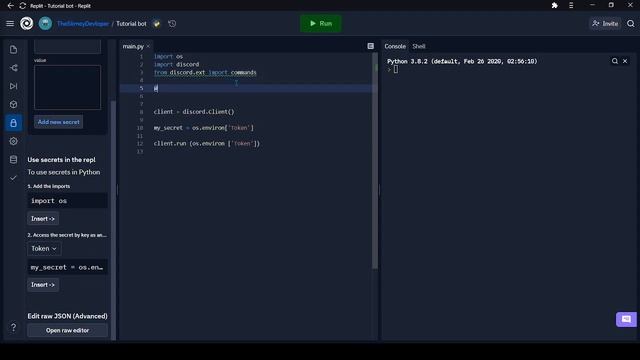Open the Files panel in sidebar
Screen dimensions: 640x360
pos(13,49)
